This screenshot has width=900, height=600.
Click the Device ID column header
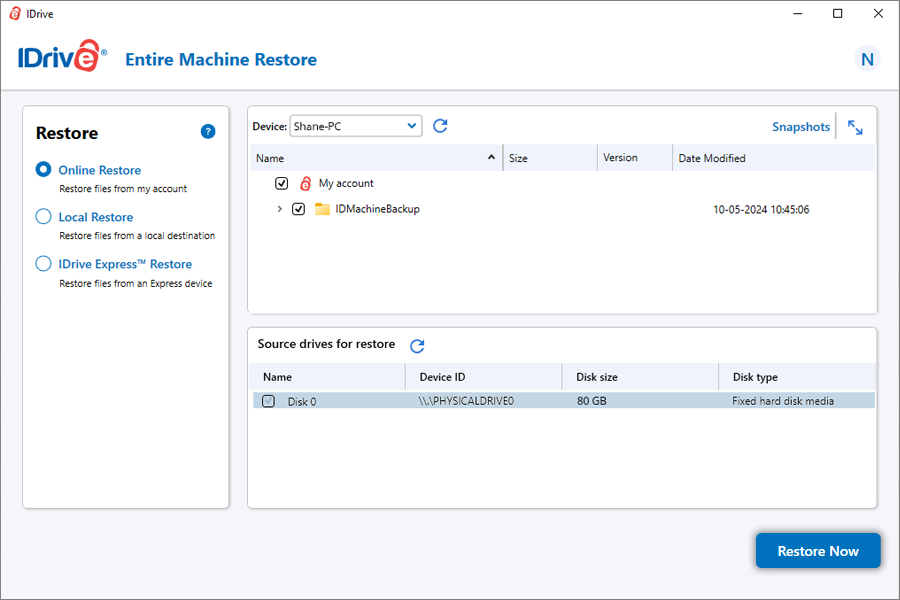coord(483,377)
